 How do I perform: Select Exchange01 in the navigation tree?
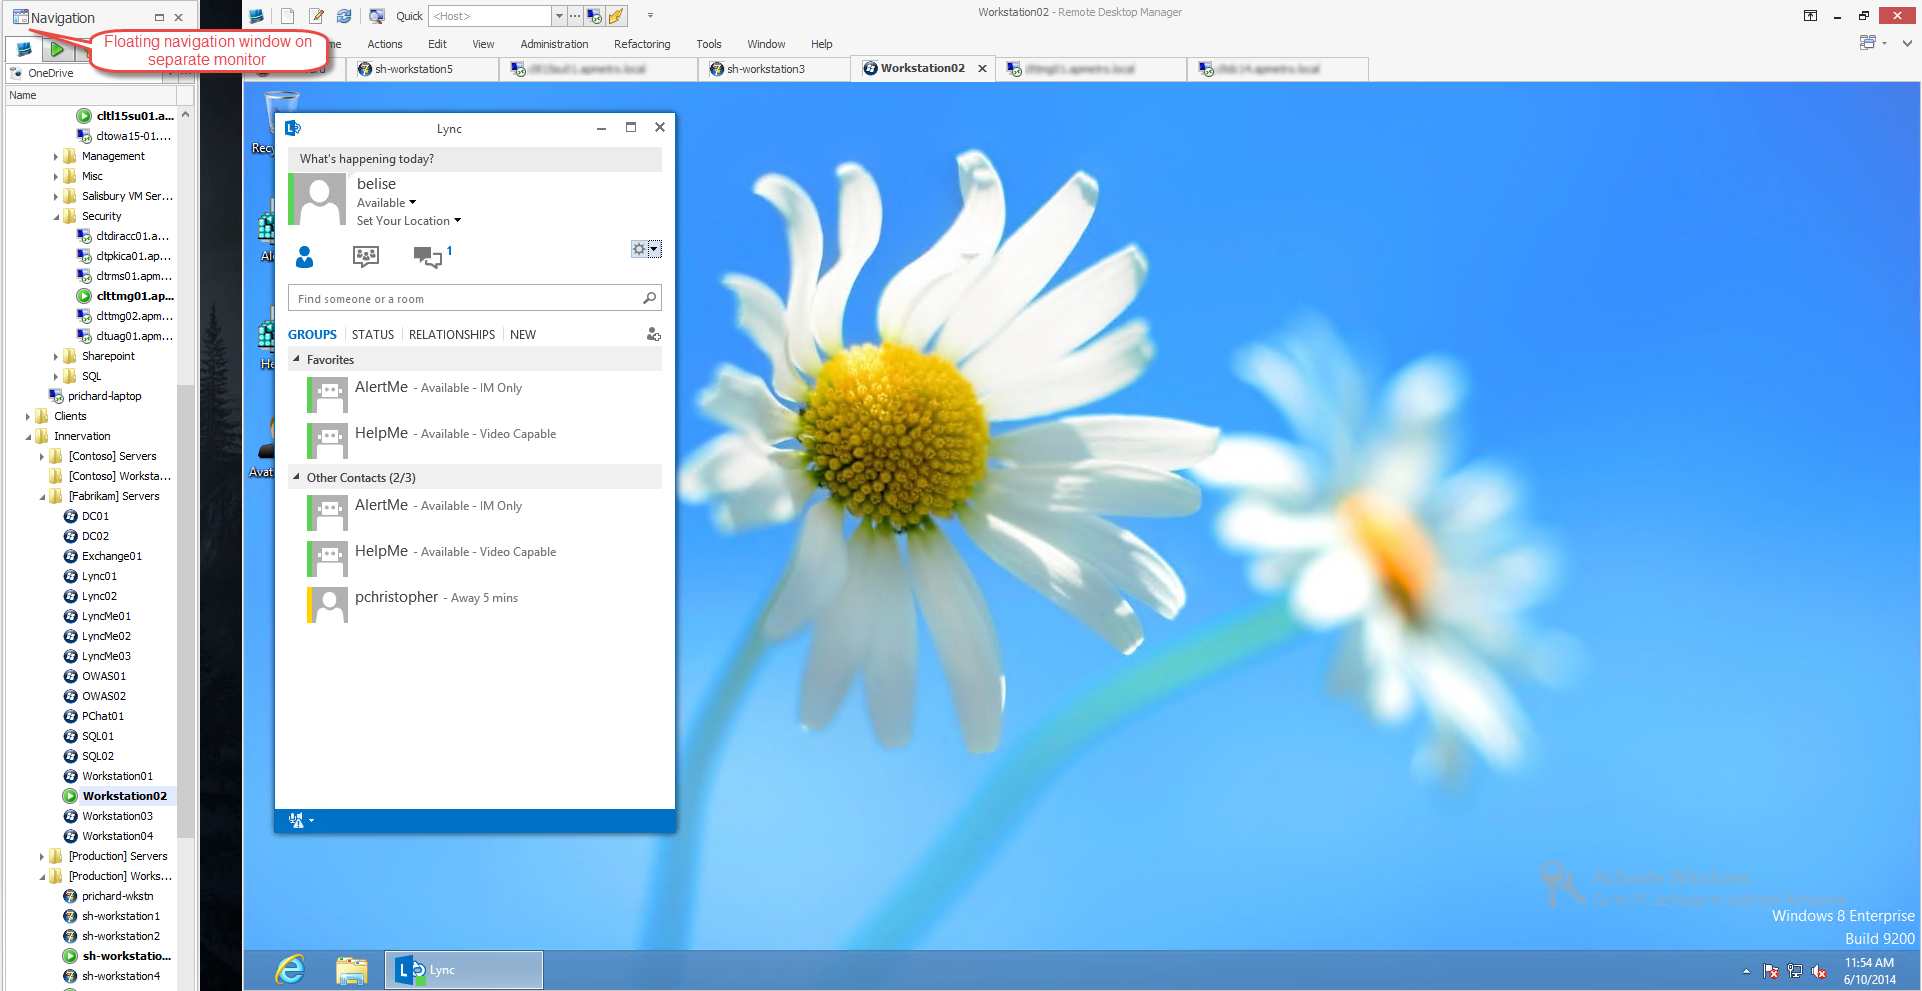pyautogui.click(x=111, y=556)
